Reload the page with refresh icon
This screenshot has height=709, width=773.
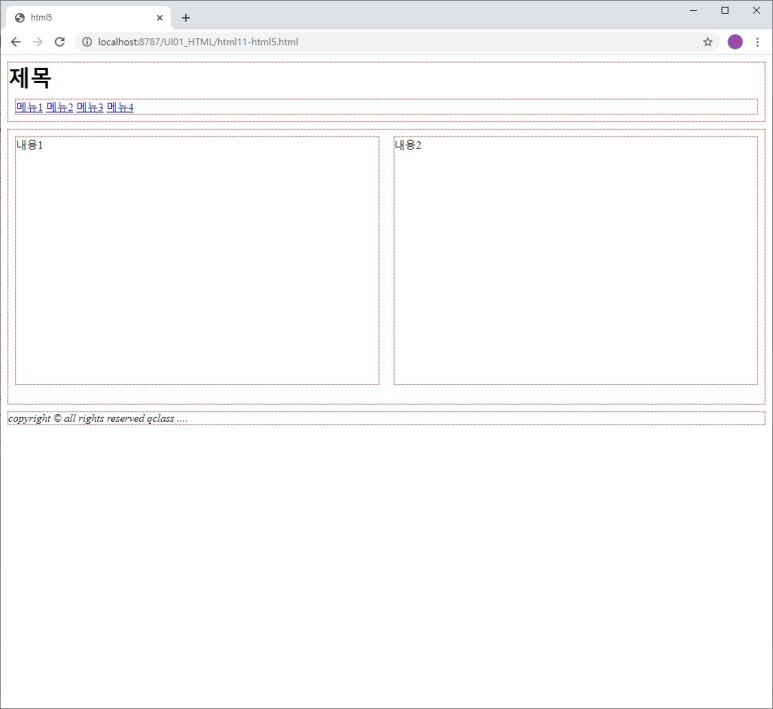[60, 42]
